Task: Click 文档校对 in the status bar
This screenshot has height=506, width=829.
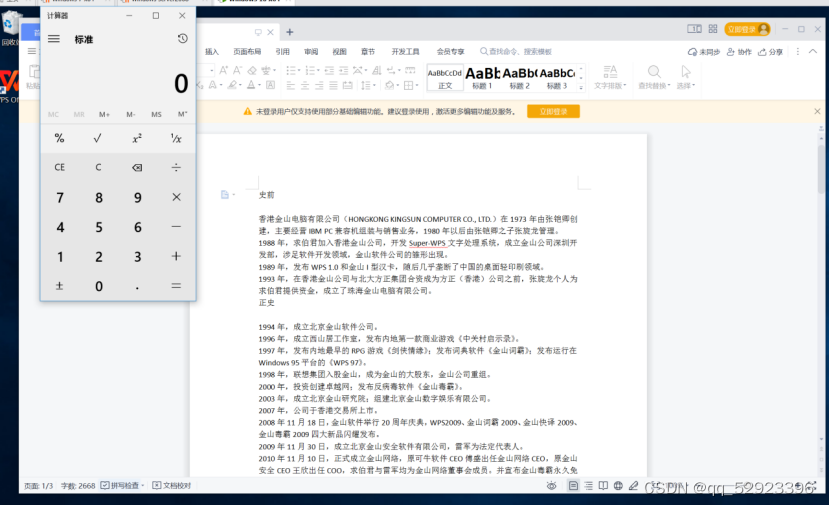Action: [x=172, y=485]
